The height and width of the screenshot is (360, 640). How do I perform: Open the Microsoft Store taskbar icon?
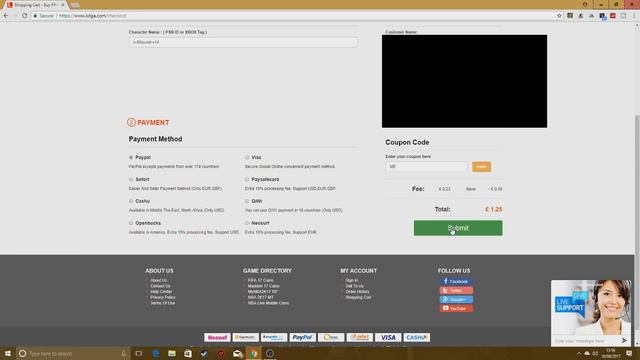pyautogui.click(x=188, y=353)
